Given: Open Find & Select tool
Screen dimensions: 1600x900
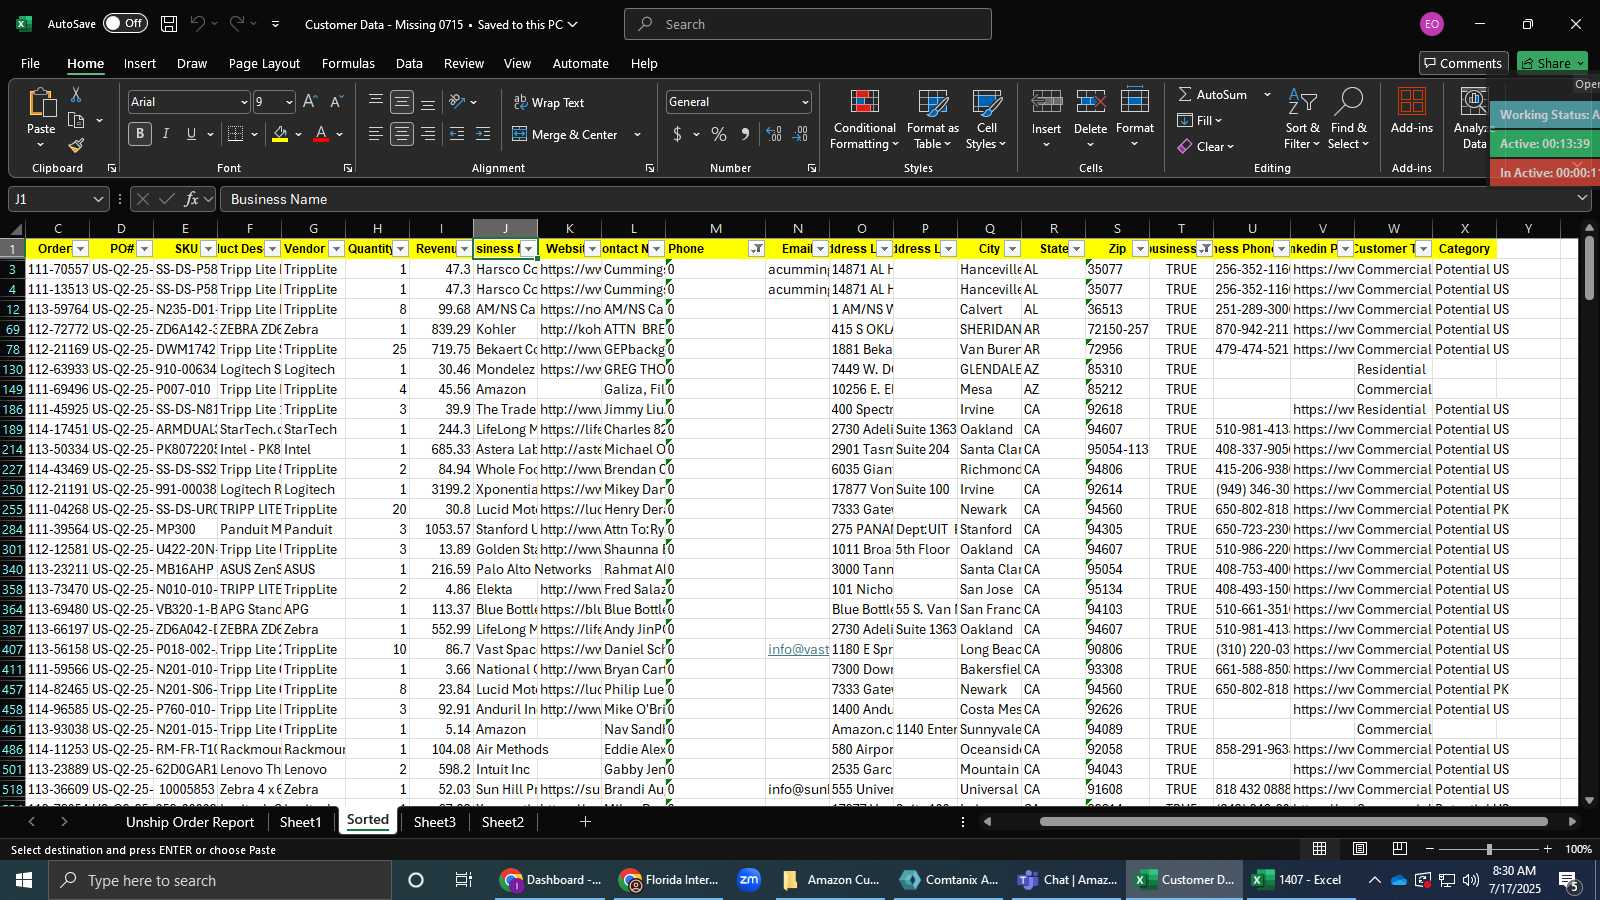Looking at the screenshot, I should click(x=1348, y=120).
